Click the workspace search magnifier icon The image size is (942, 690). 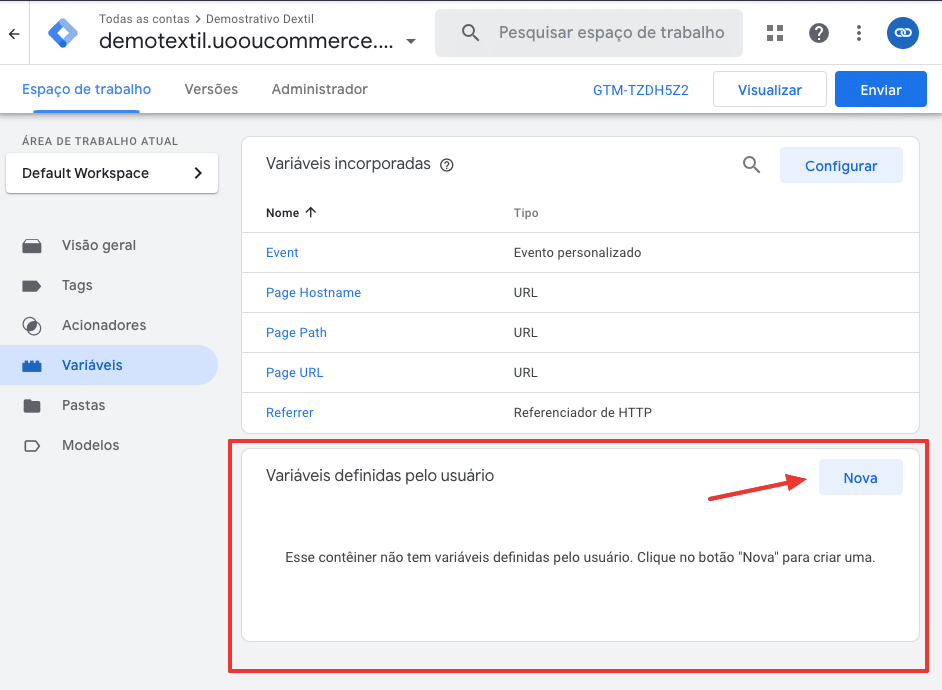470,32
